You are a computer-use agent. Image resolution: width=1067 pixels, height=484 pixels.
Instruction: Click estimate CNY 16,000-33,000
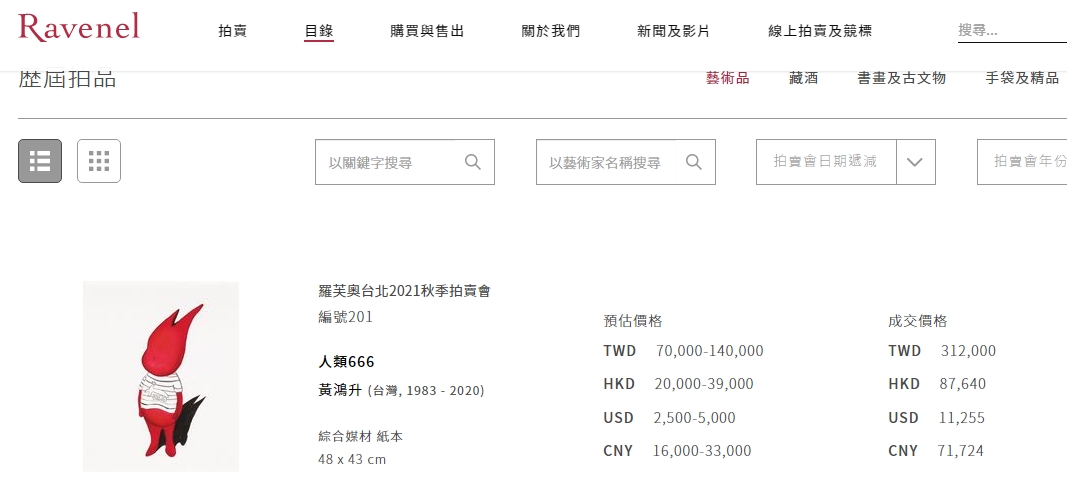coord(677,451)
